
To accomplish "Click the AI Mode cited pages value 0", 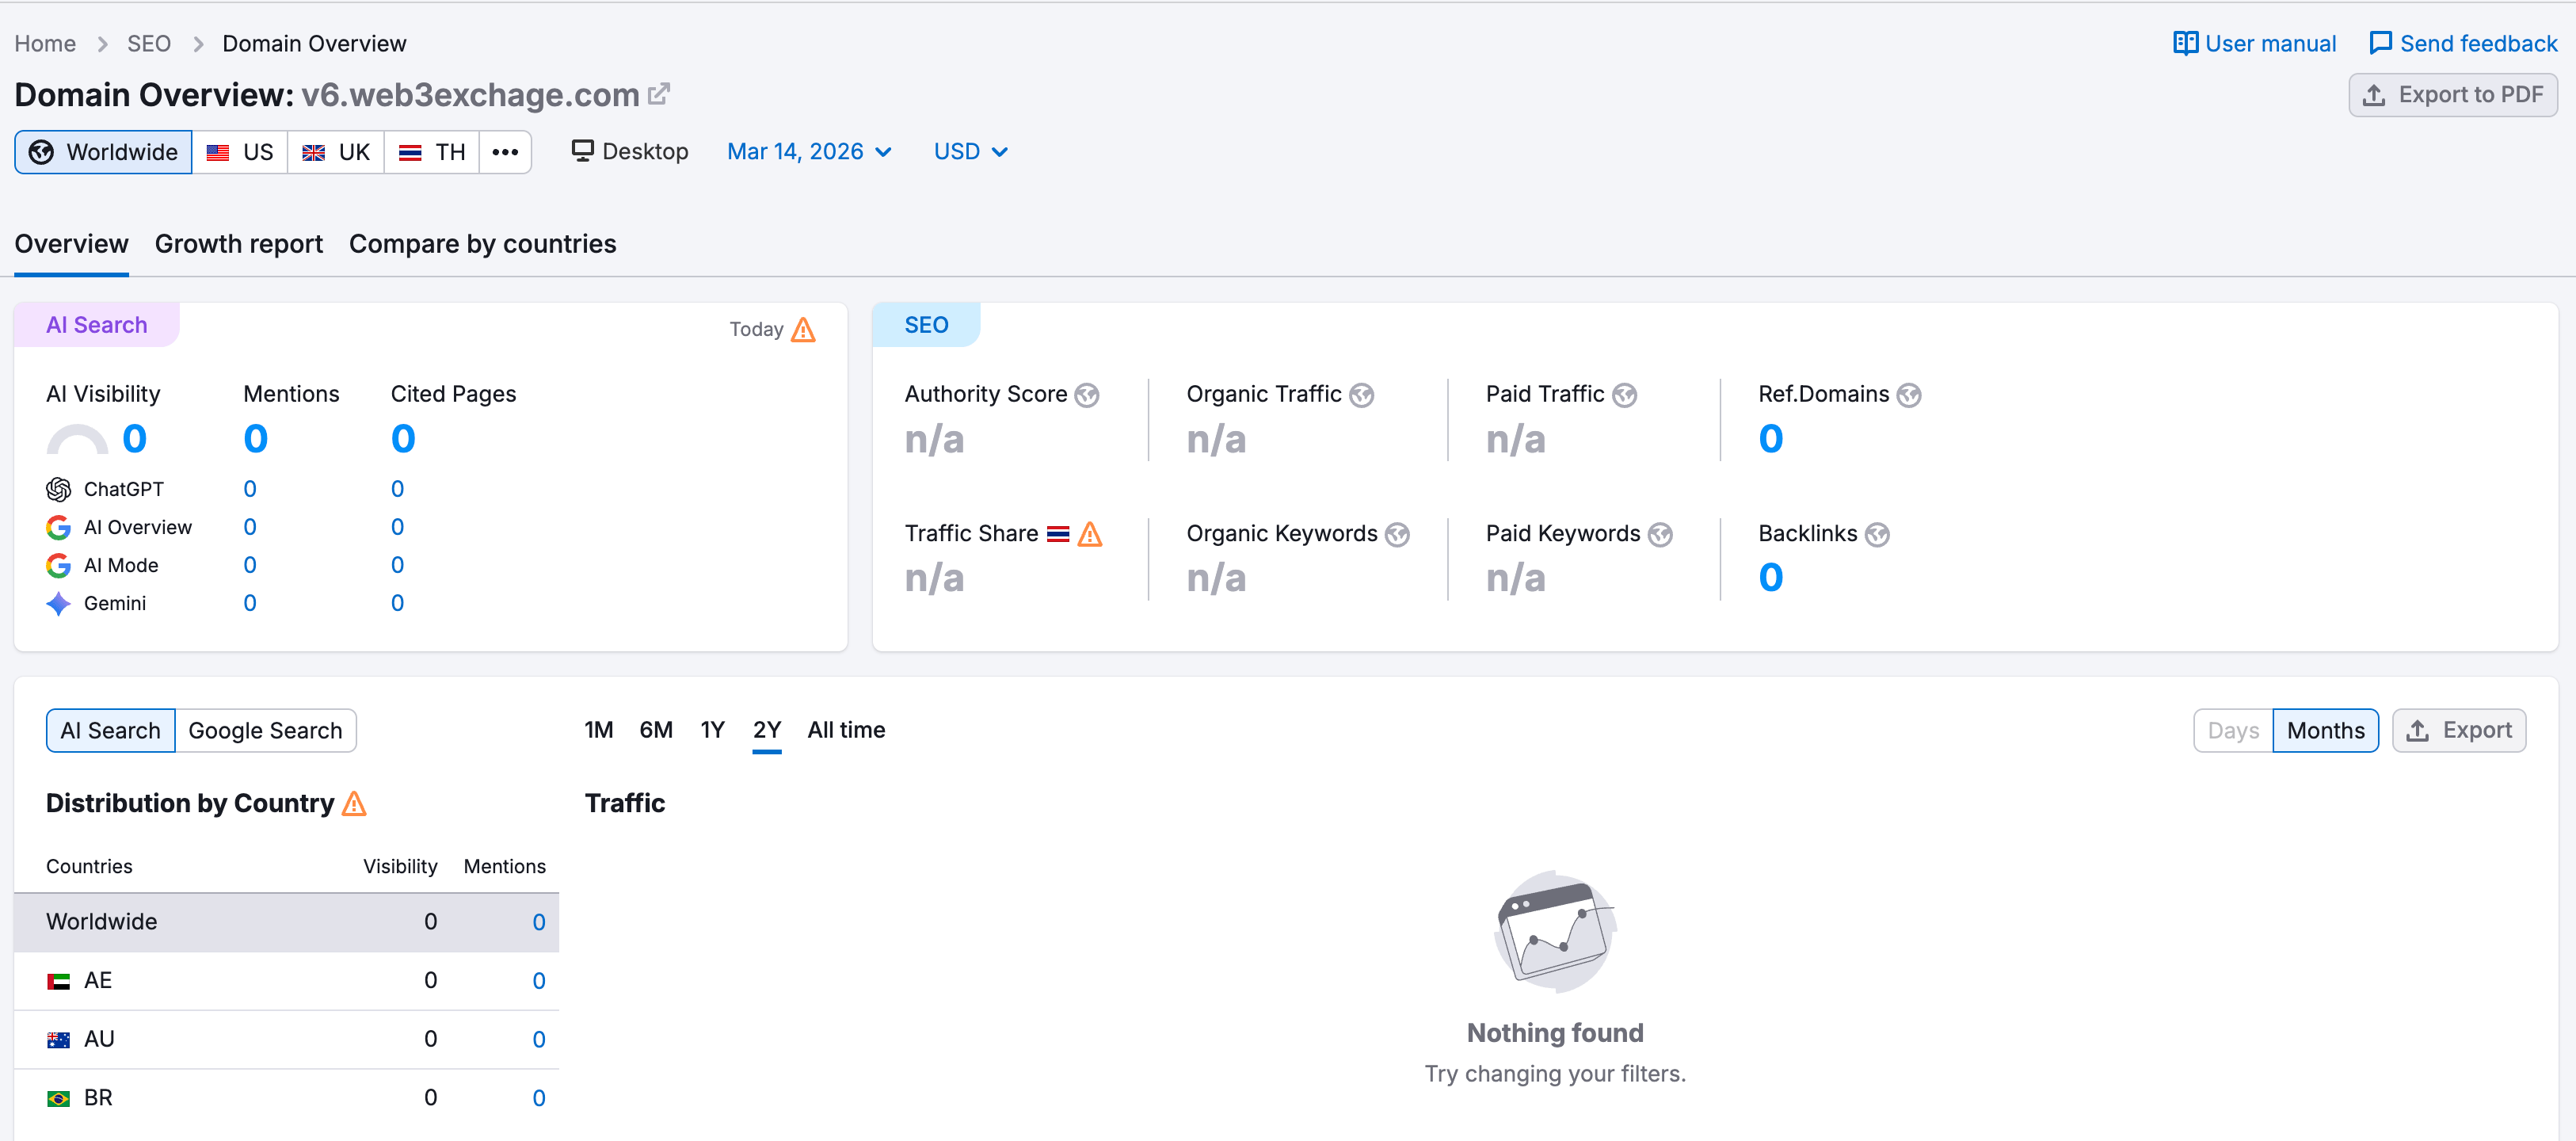I will [397, 565].
